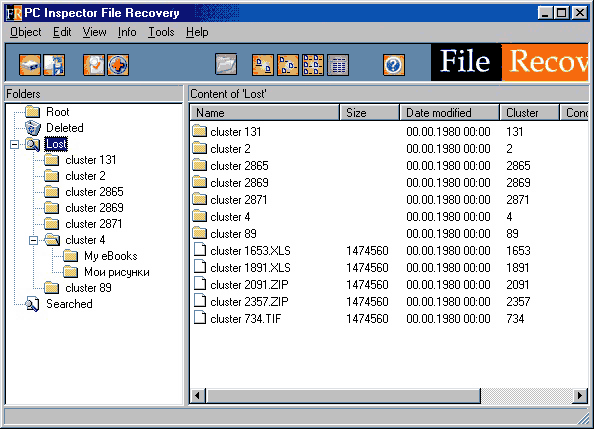Click the Save to floppy-disk toolbar icon
This screenshot has width=594, height=429.
tap(54, 65)
